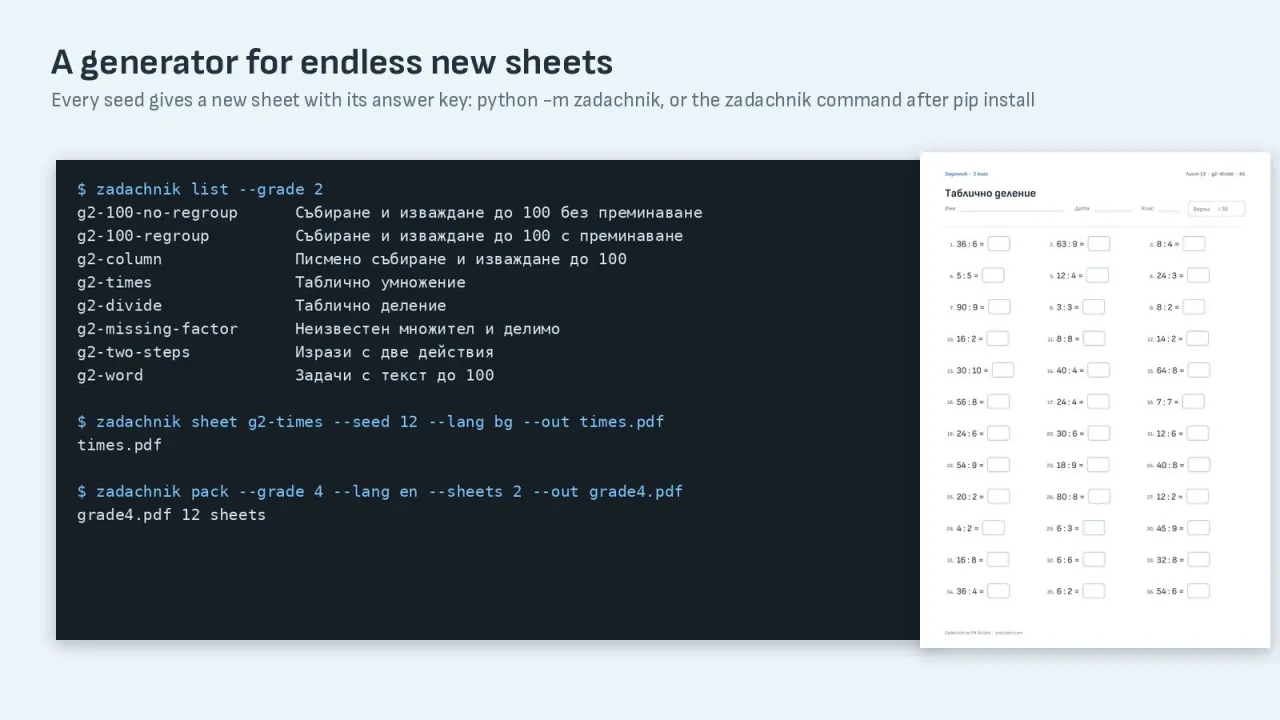Click the slide title 'A generator for endless new sheets'
The image size is (1280, 720).
332,62
